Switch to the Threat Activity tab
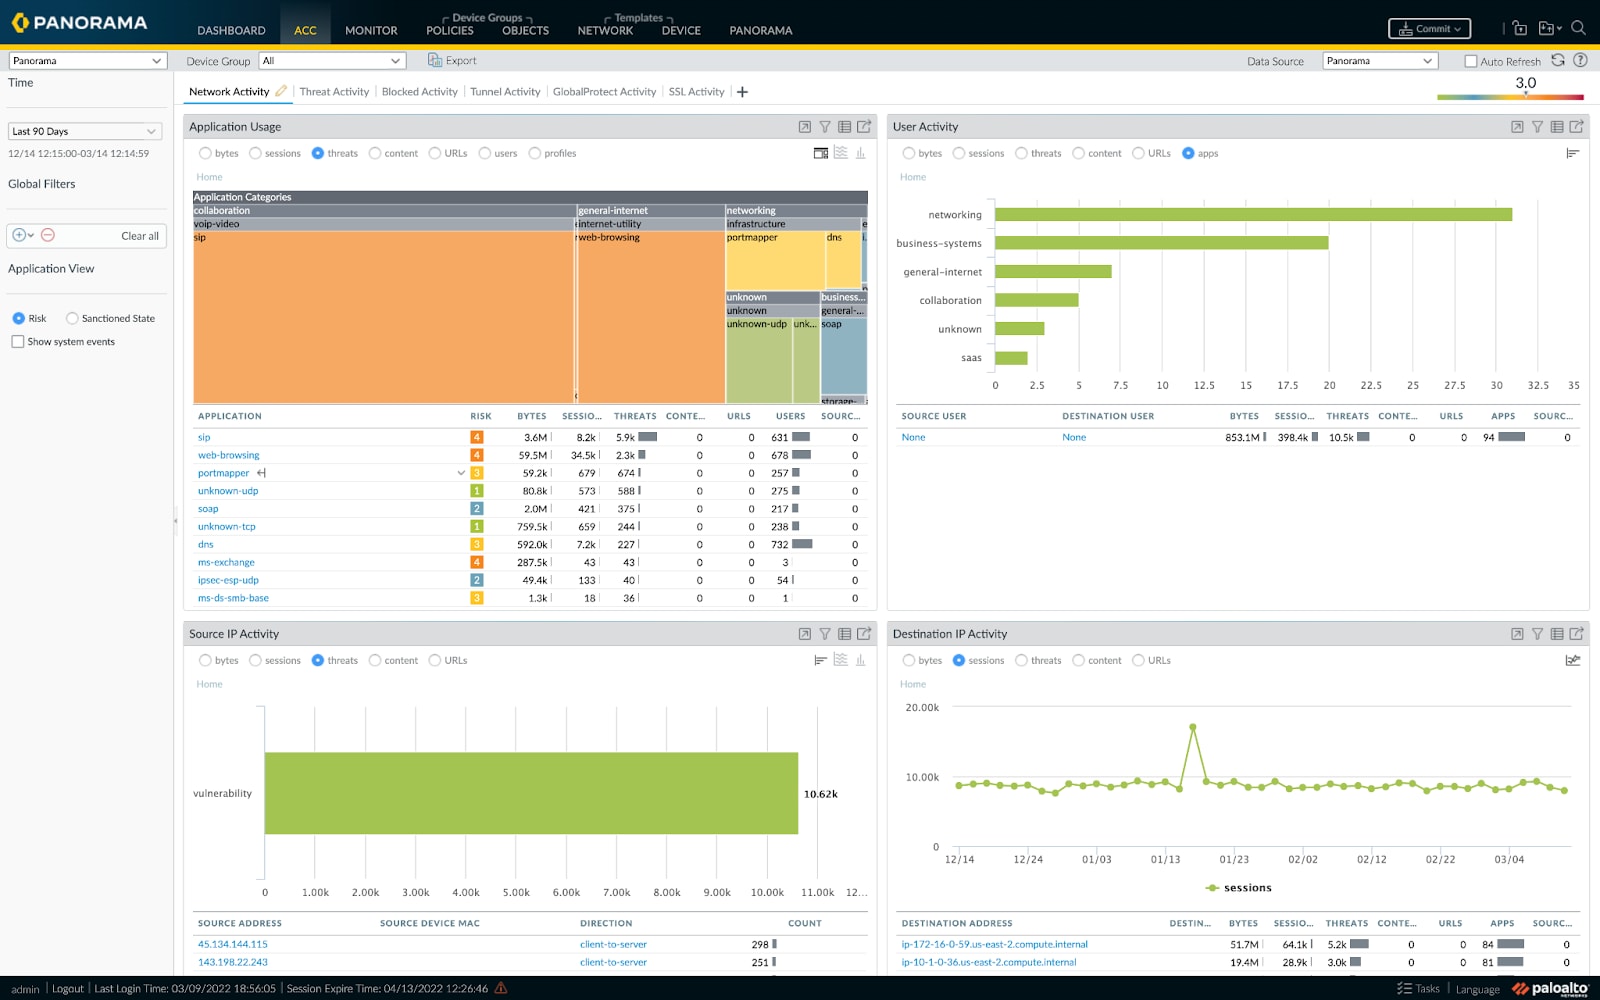The width and height of the screenshot is (1600, 1000). coord(334,91)
